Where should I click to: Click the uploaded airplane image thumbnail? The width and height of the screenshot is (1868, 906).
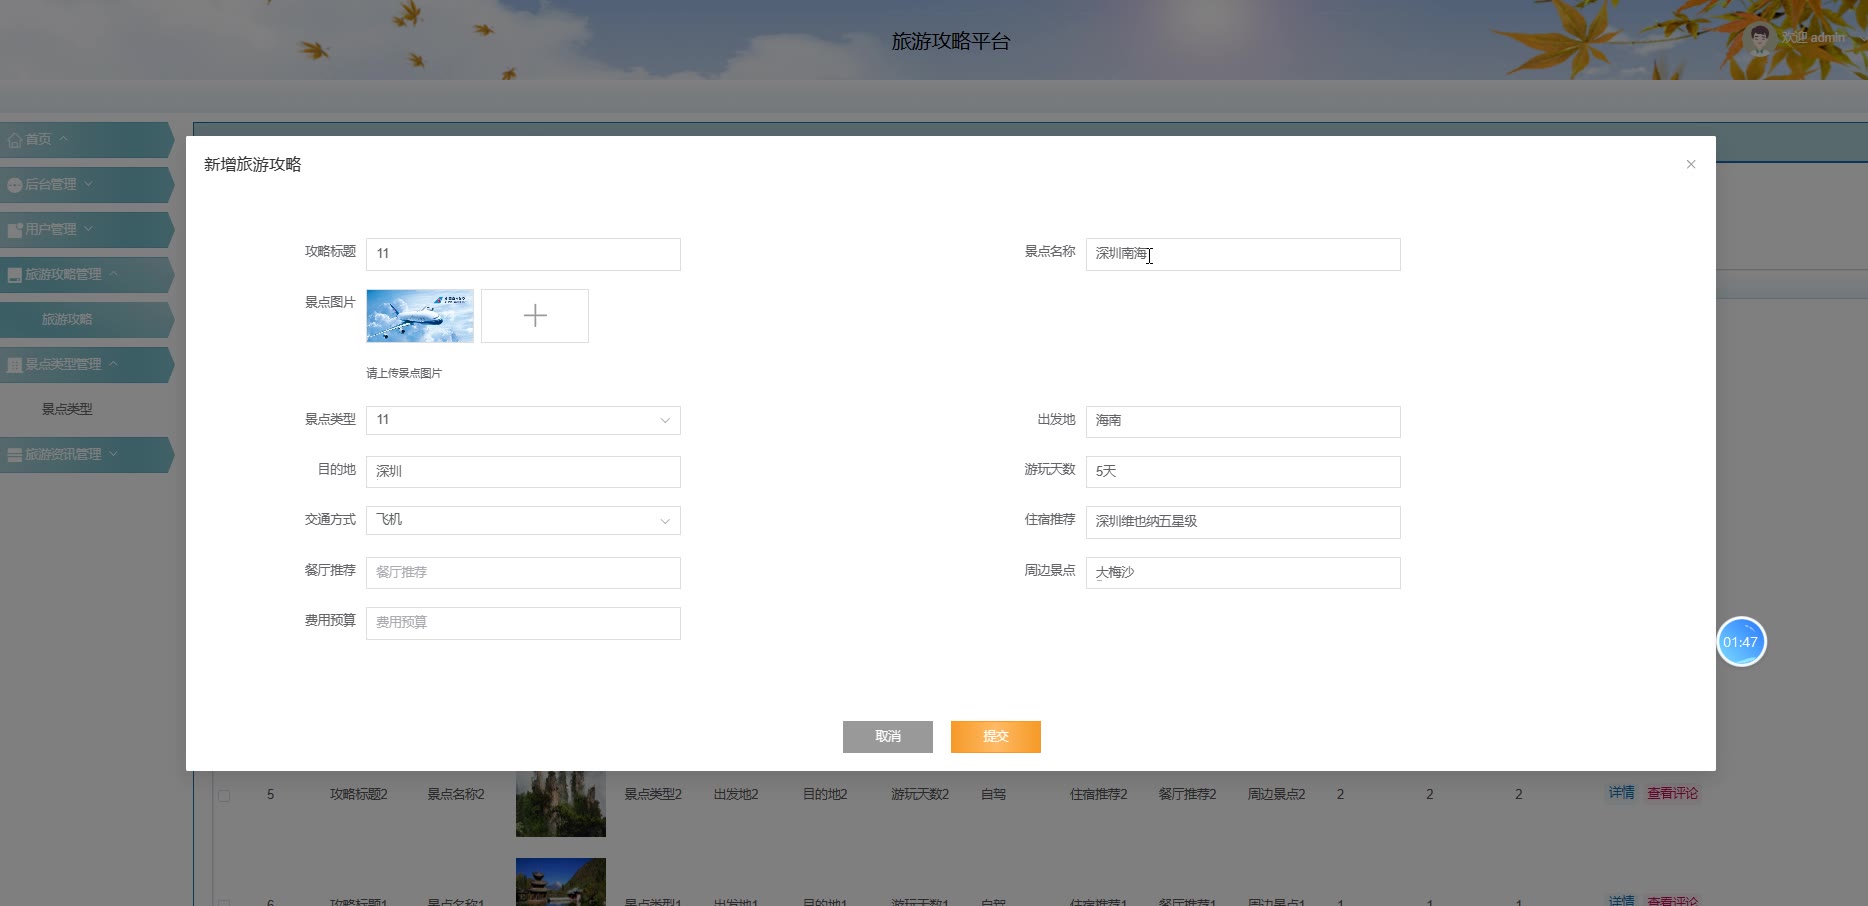point(420,316)
